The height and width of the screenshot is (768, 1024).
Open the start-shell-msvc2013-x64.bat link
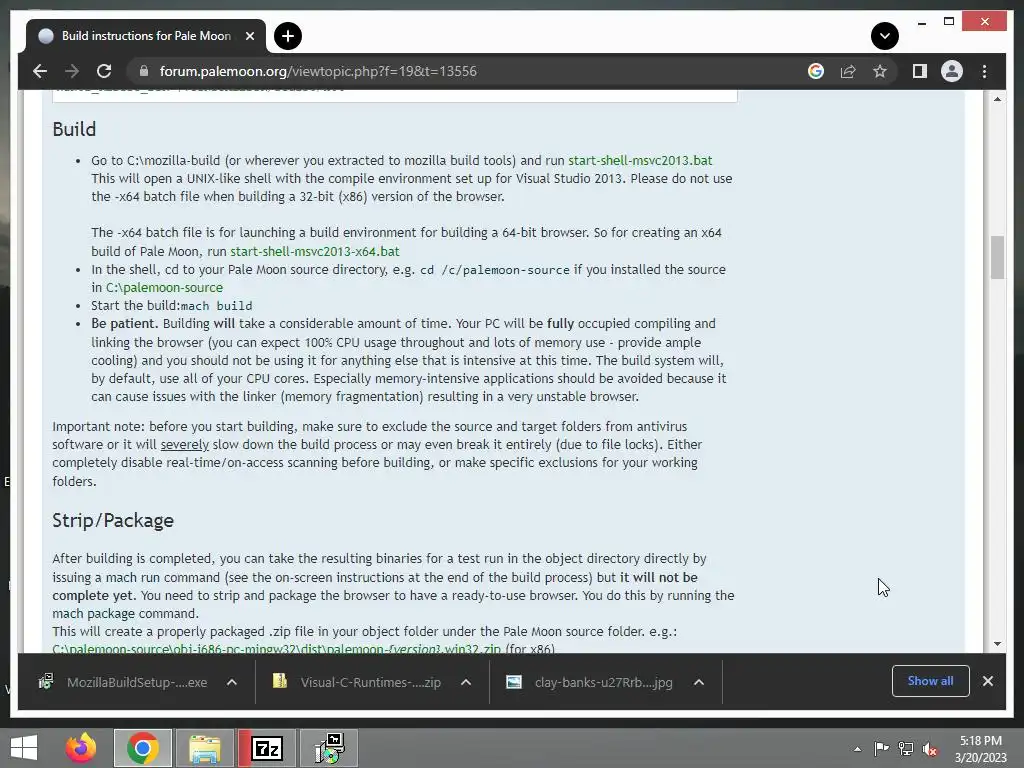pos(315,251)
